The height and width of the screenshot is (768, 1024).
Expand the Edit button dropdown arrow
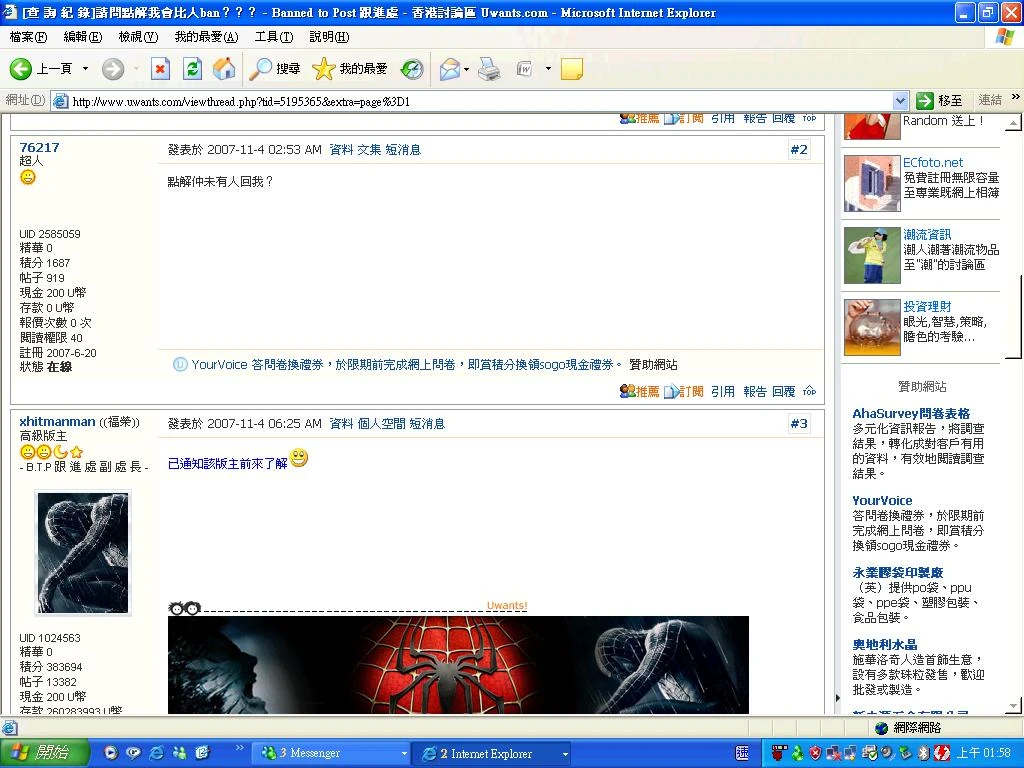pos(548,69)
